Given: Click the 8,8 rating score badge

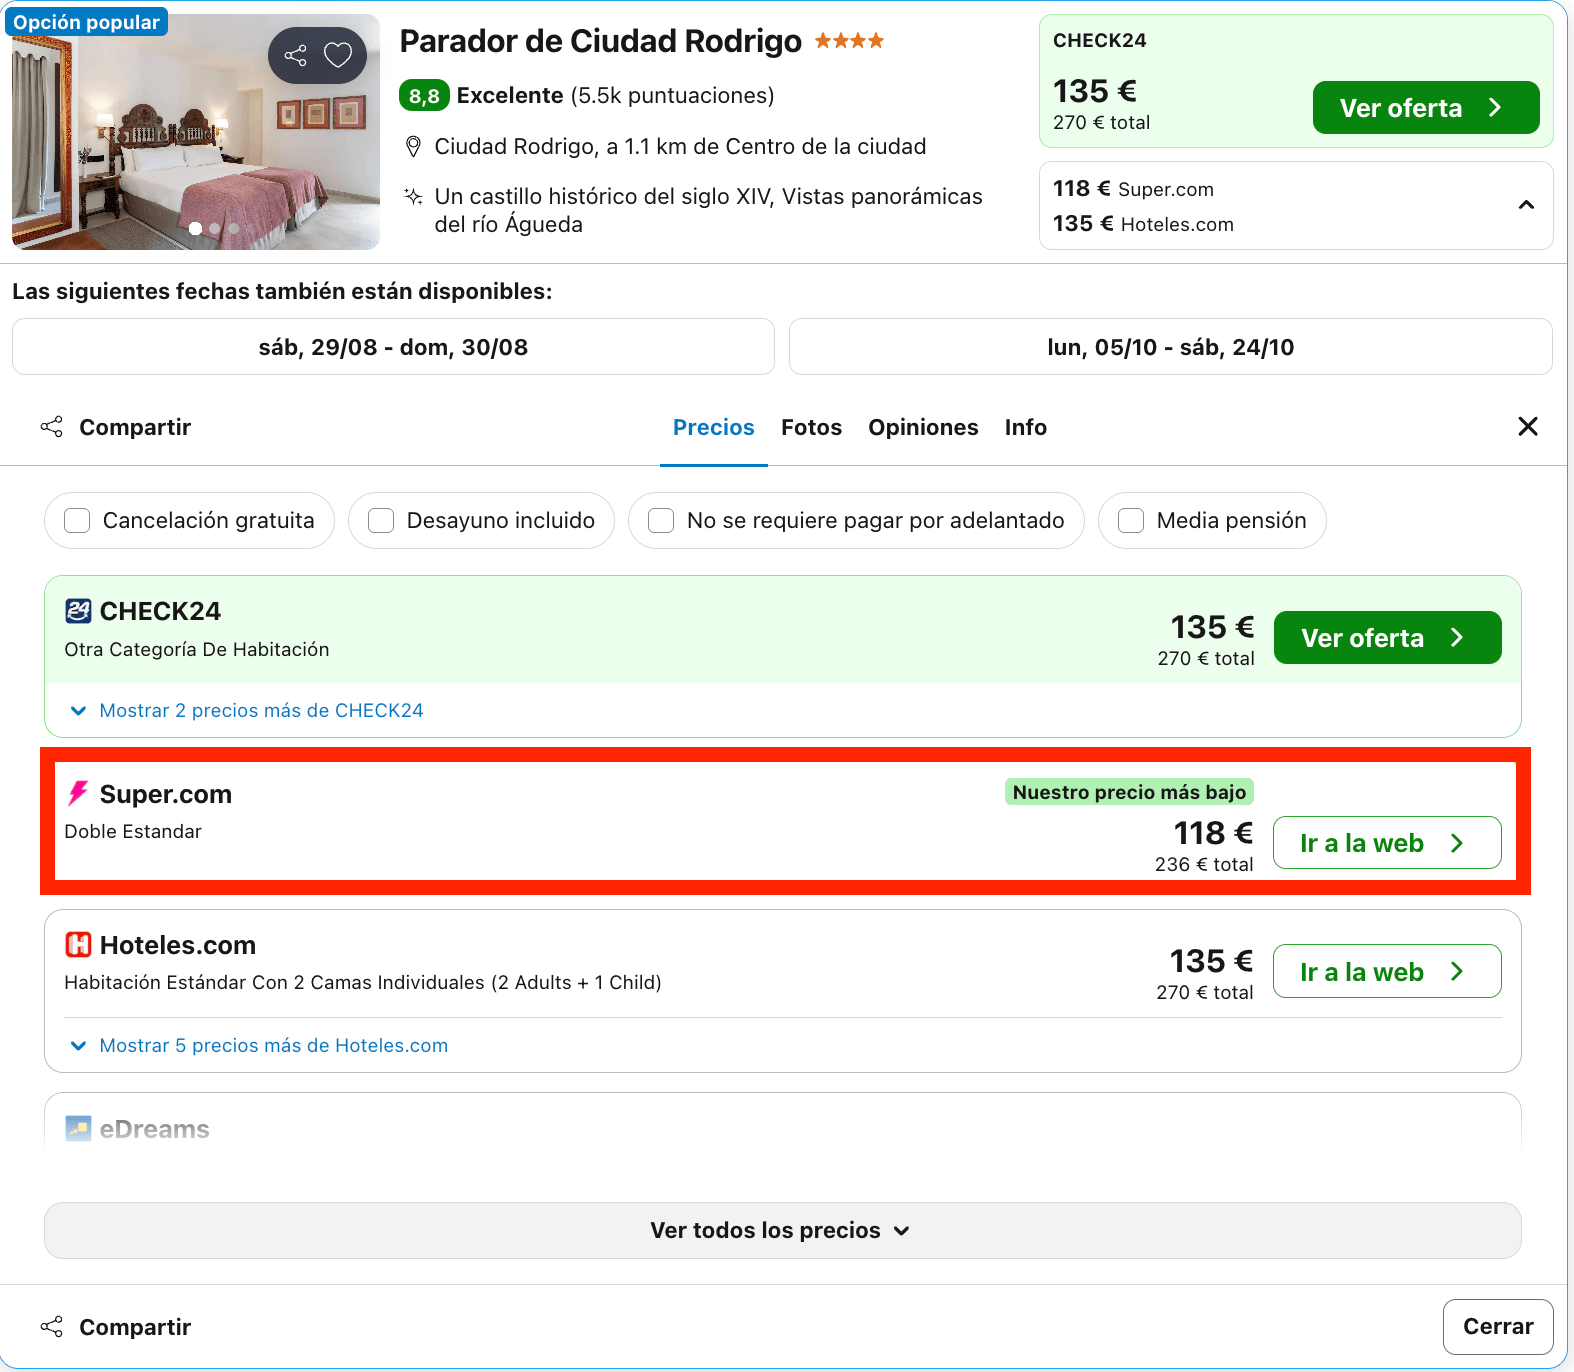Looking at the screenshot, I should 424,96.
